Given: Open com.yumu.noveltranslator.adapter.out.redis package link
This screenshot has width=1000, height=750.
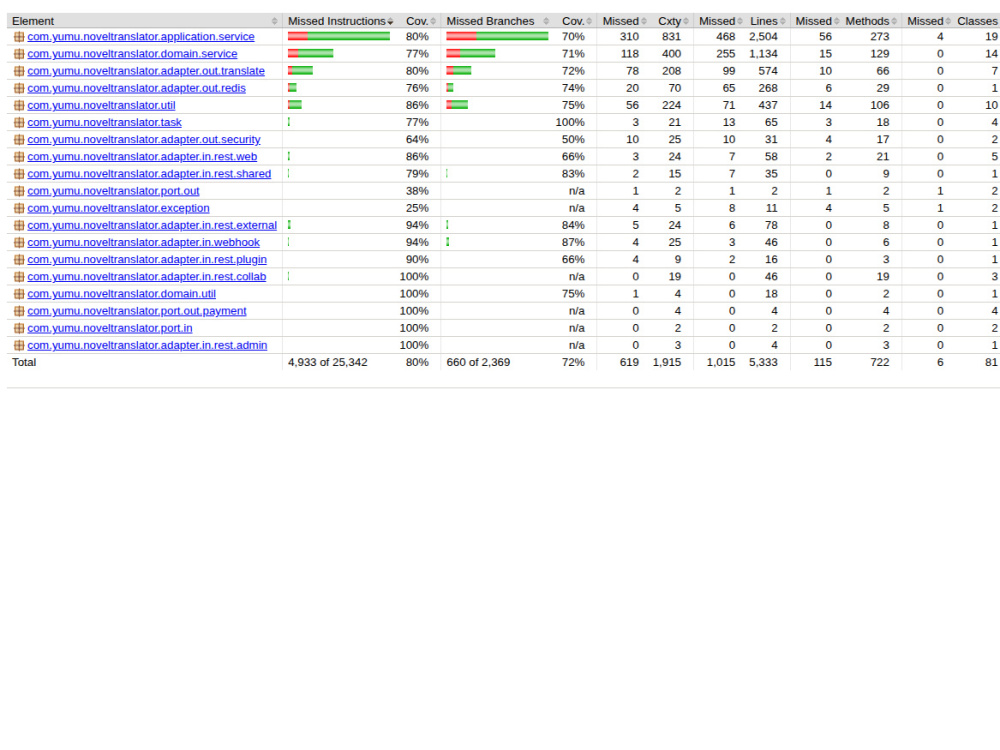Looking at the screenshot, I should 136,89.
